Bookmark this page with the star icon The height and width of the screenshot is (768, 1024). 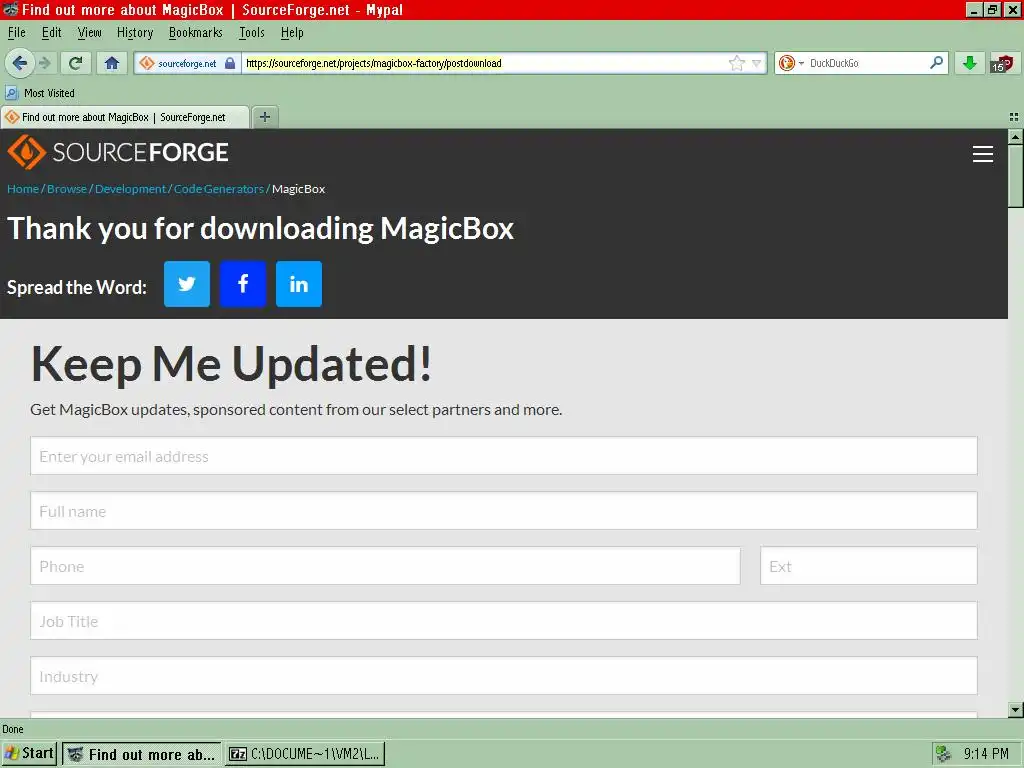click(x=737, y=63)
